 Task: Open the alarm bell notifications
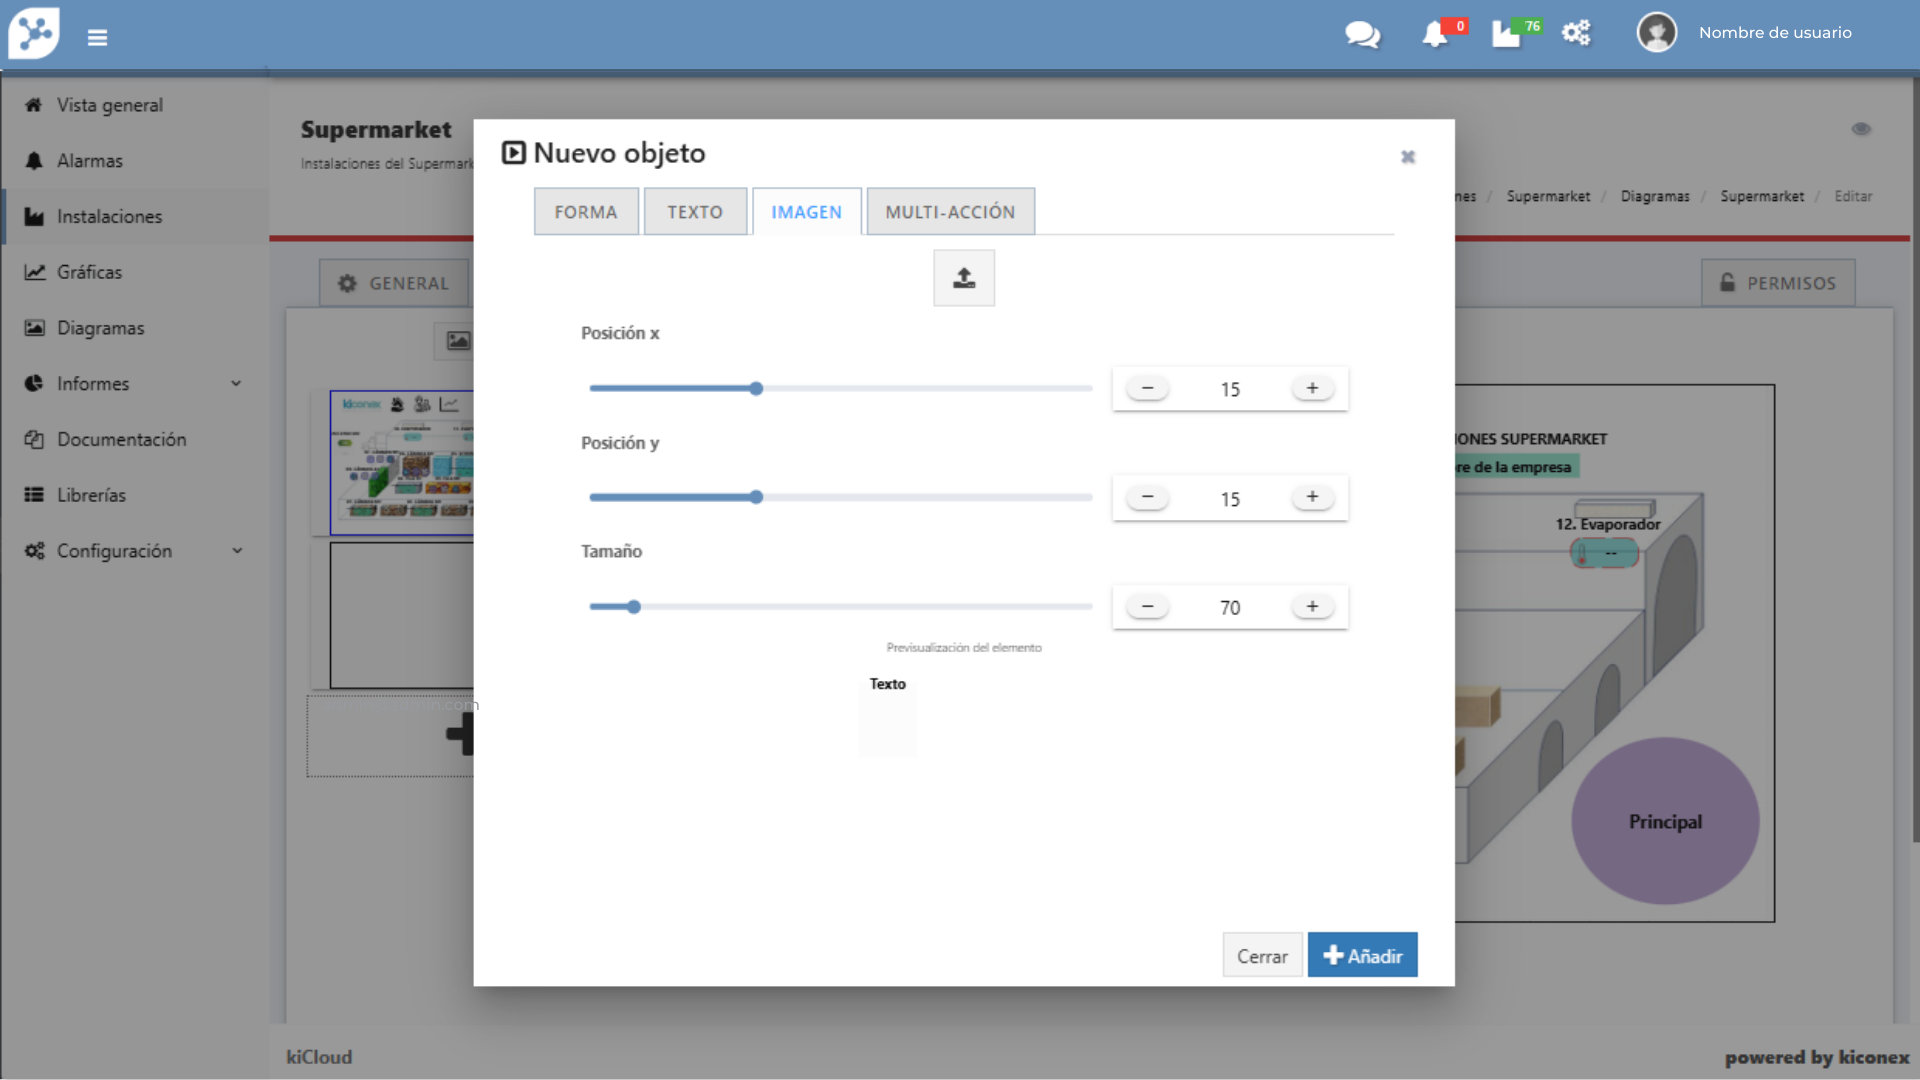(x=1435, y=34)
